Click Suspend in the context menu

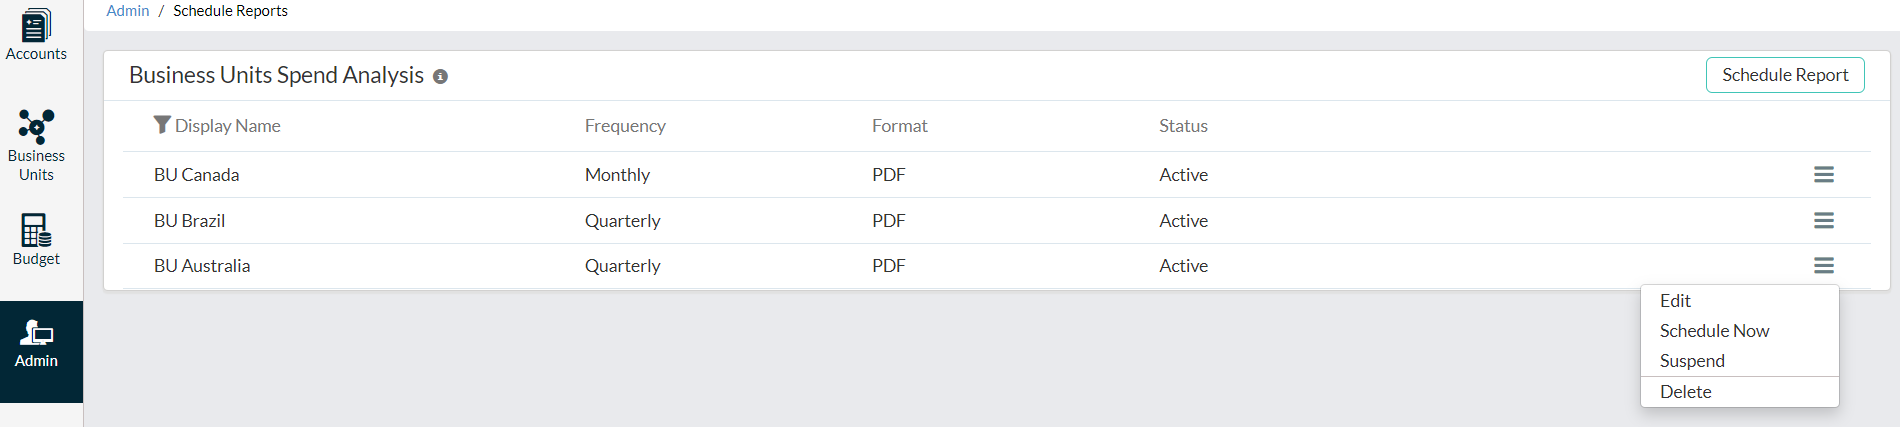pyautogui.click(x=1692, y=361)
